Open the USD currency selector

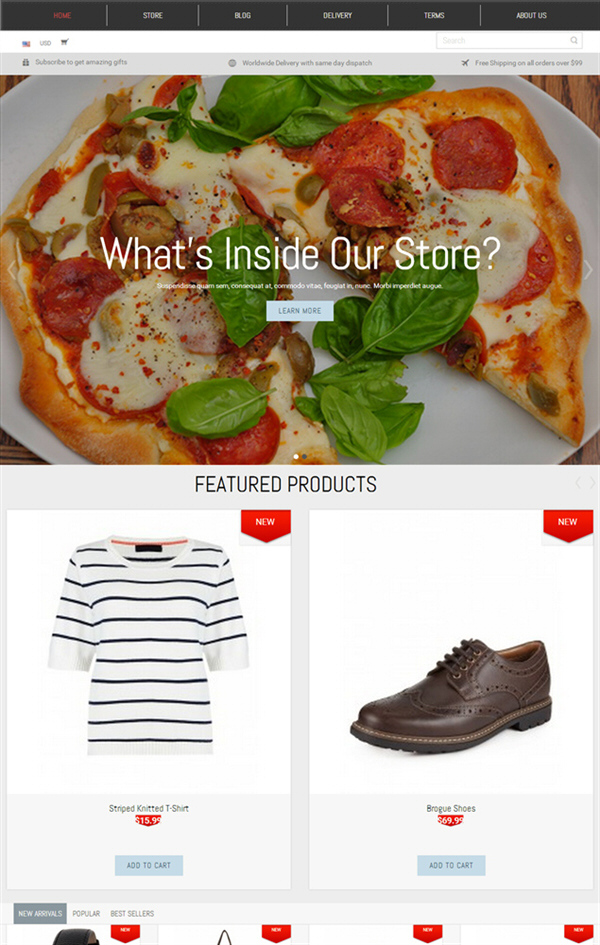click(x=45, y=43)
